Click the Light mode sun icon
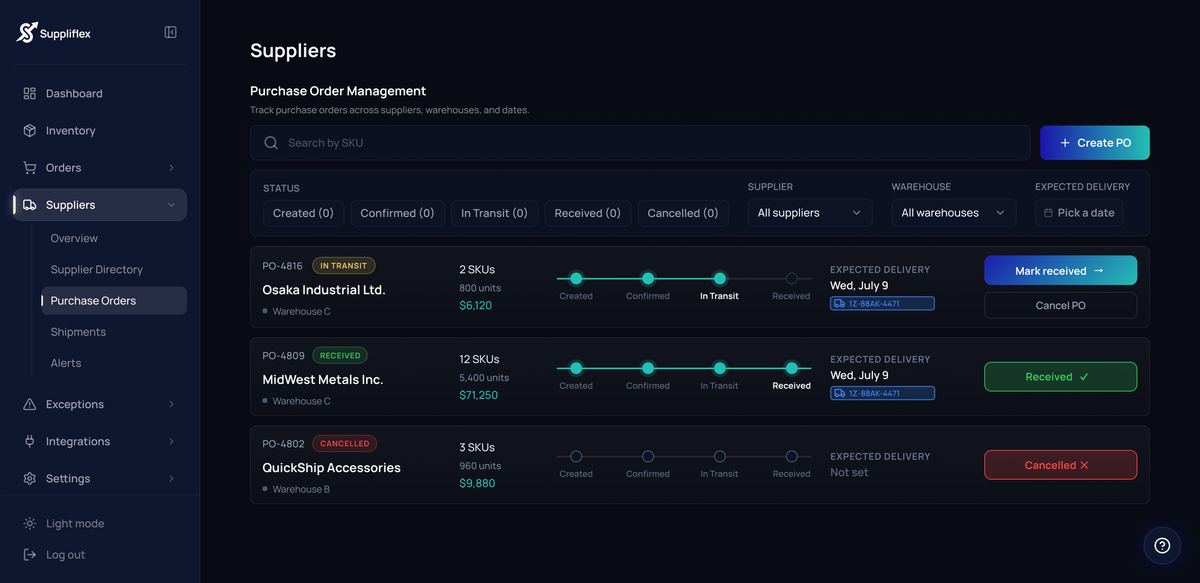 [x=29, y=523]
